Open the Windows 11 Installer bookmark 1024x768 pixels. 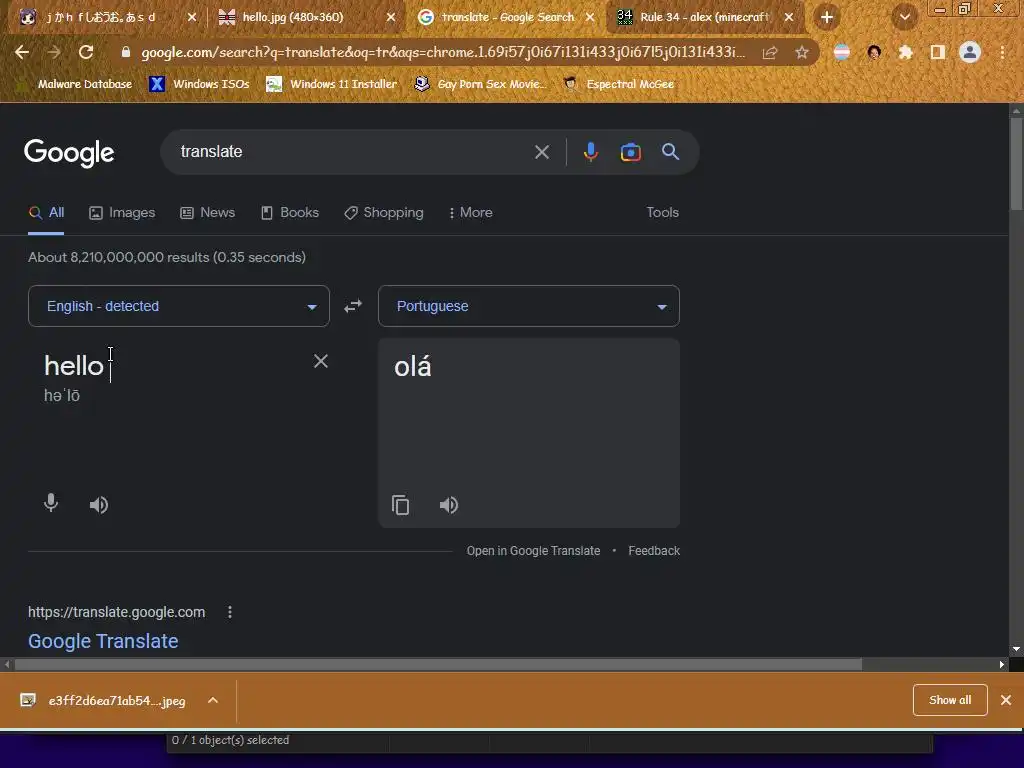(332, 84)
